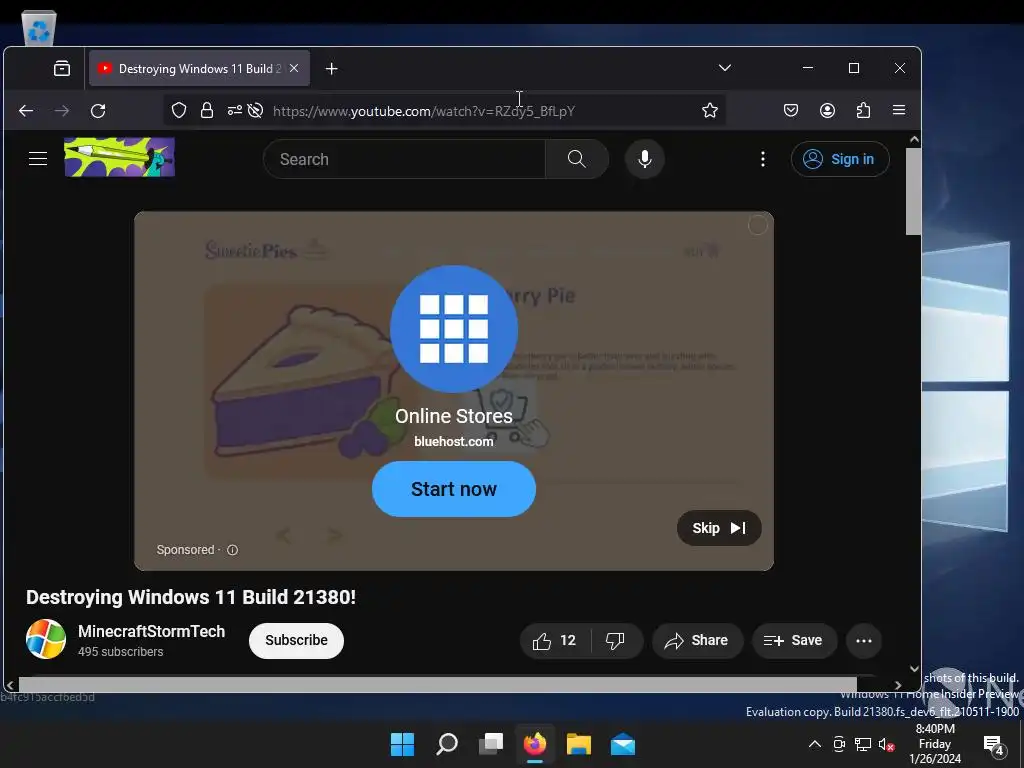Click Start now on the ad
This screenshot has height=768, width=1024.
(454, 489)
